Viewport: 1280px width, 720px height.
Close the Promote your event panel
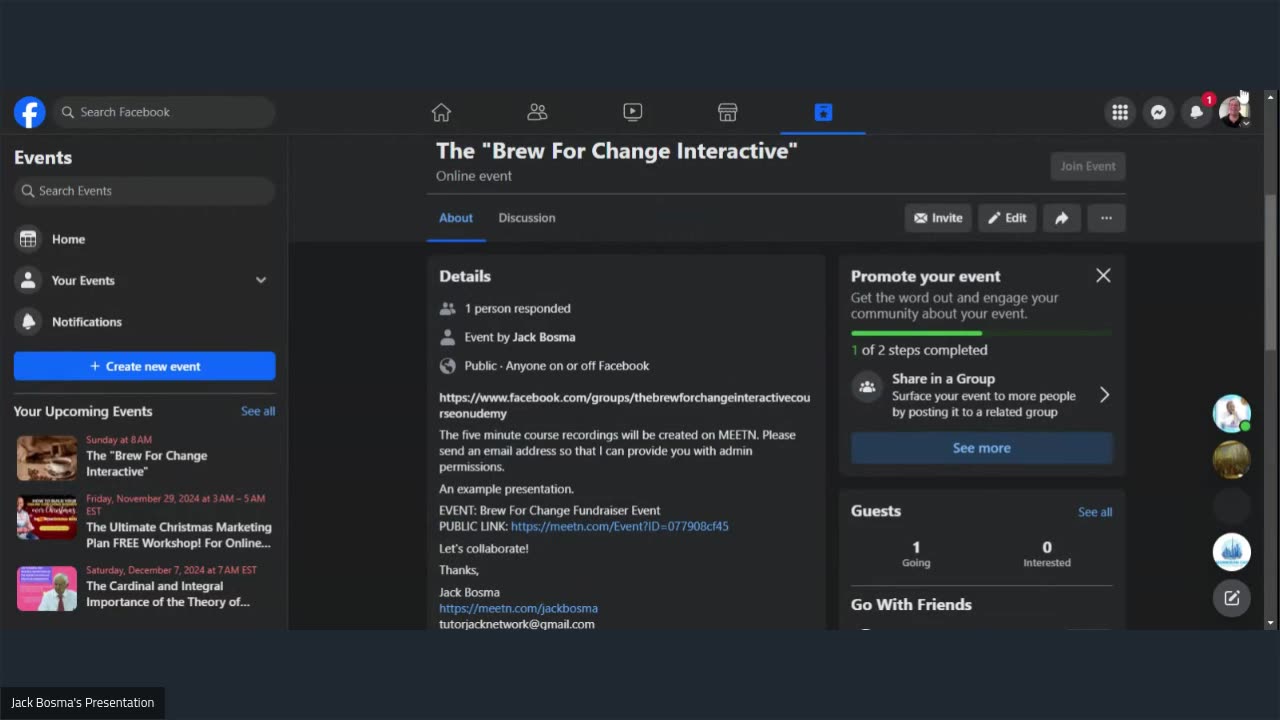pyautogui.click(x=1103, y=275)
